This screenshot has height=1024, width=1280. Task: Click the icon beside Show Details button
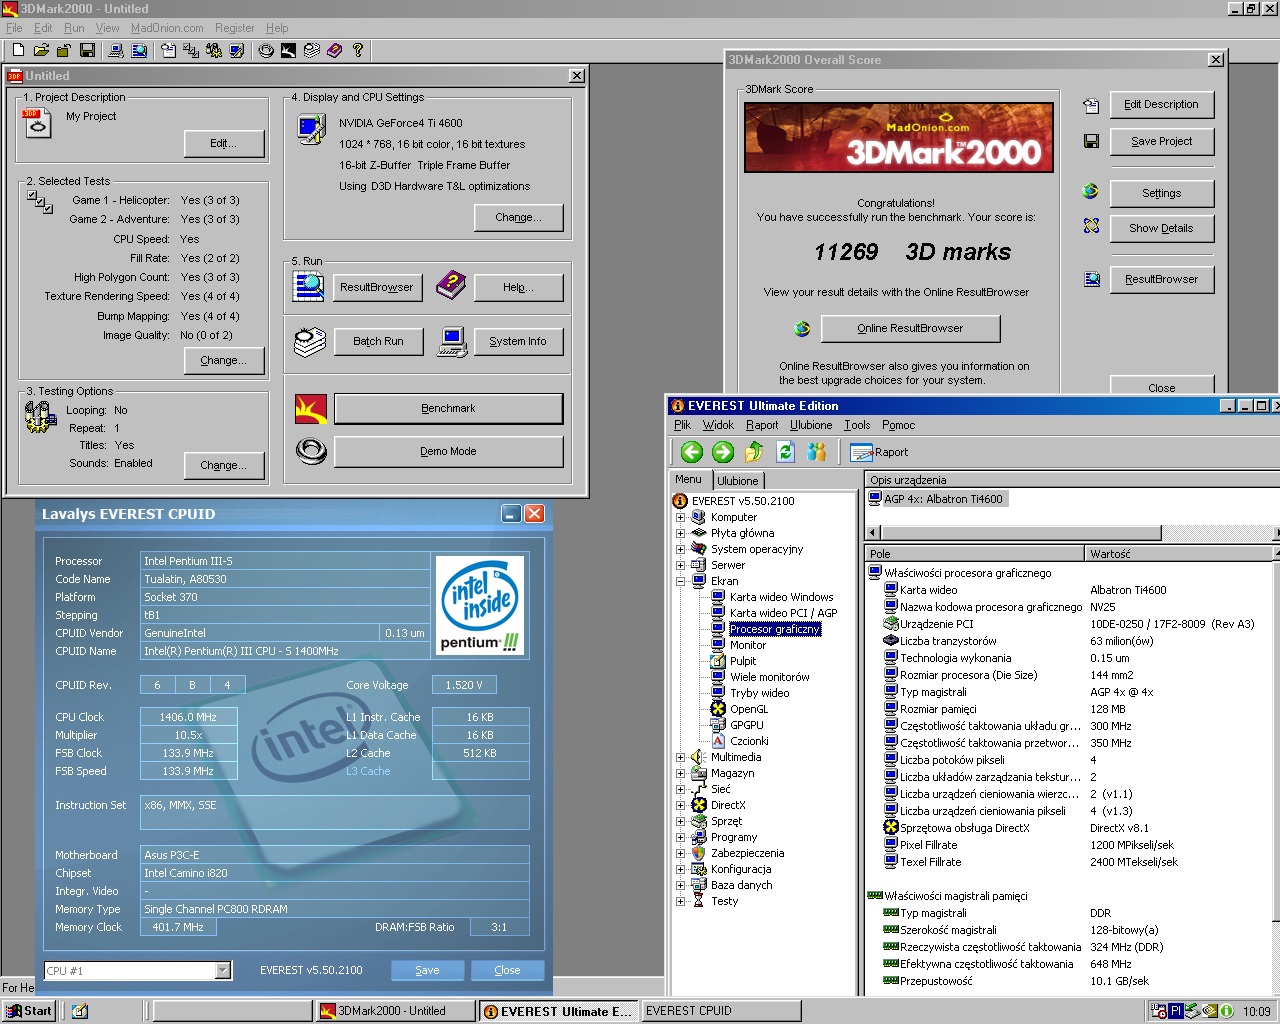(x=1091, y=226)
